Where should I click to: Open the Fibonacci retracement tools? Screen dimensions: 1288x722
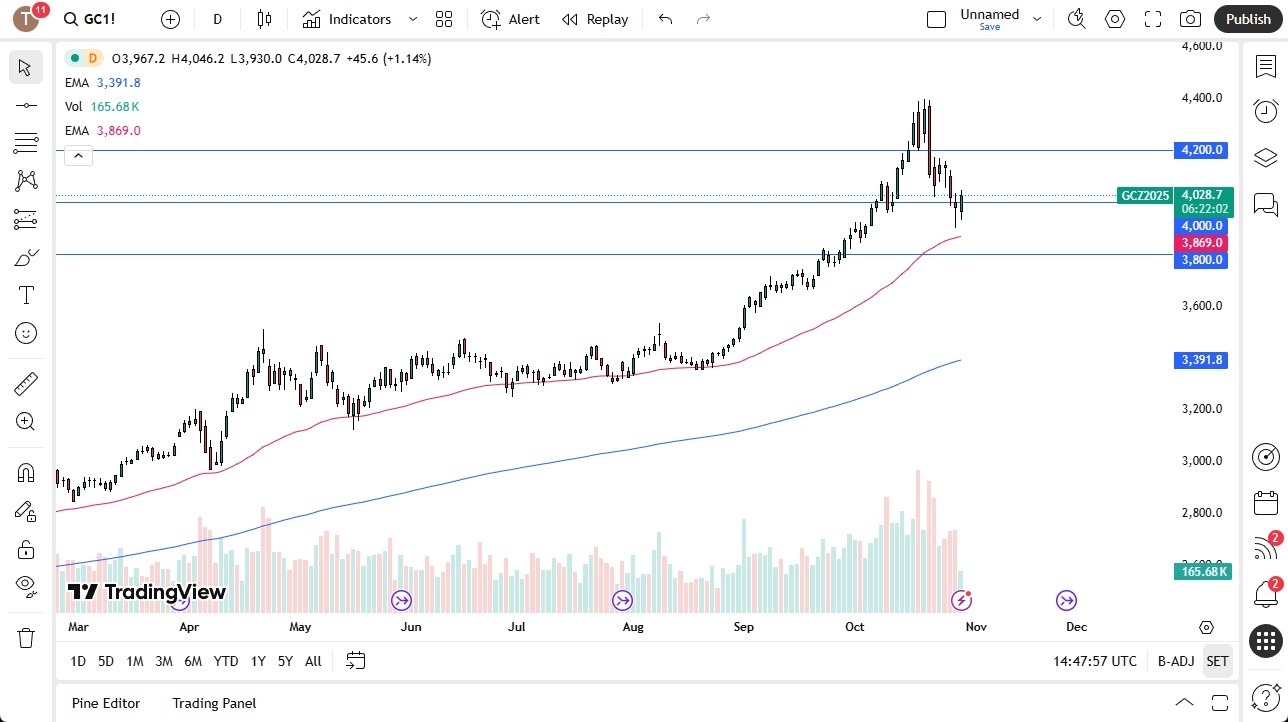coord(25,142)
